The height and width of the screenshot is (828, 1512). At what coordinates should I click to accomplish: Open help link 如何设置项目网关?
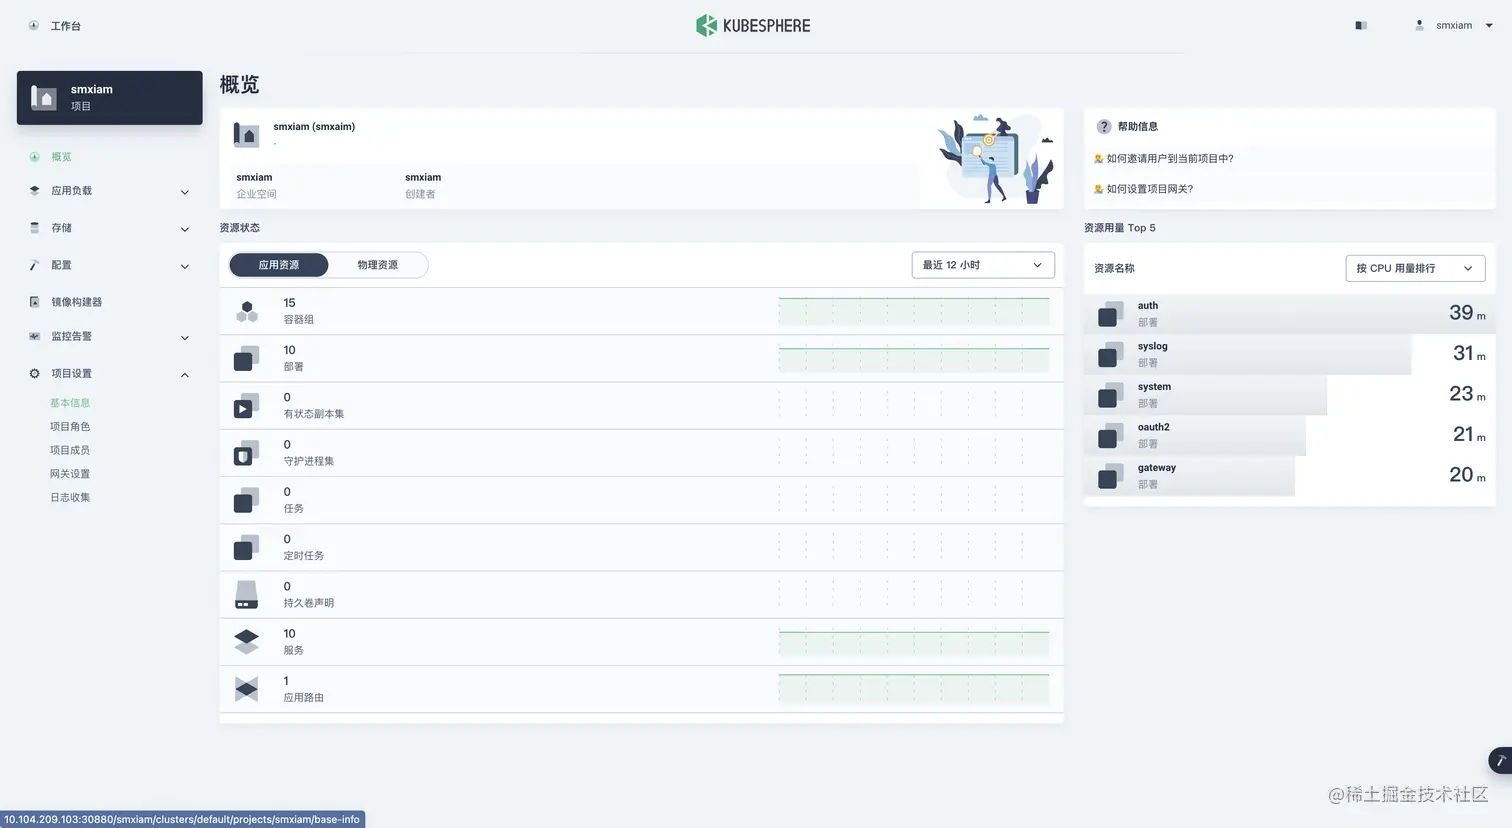pos(1150,189)
